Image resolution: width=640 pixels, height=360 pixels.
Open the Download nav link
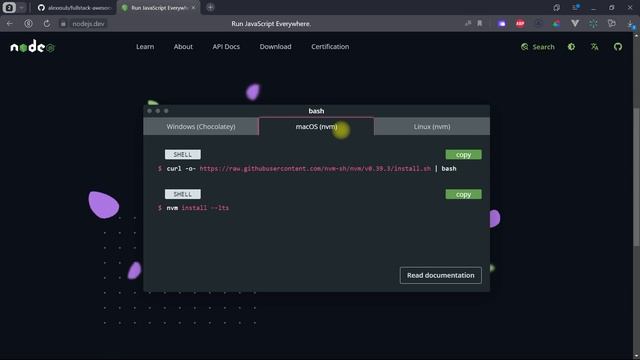pyautogui.click(x=276, y=47)
